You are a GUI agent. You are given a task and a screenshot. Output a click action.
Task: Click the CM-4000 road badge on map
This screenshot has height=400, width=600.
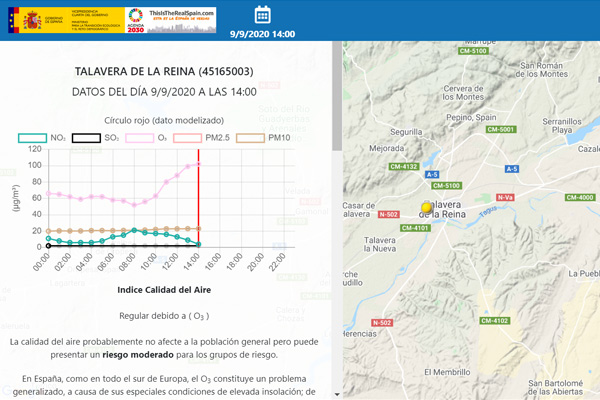coord(580,198)
